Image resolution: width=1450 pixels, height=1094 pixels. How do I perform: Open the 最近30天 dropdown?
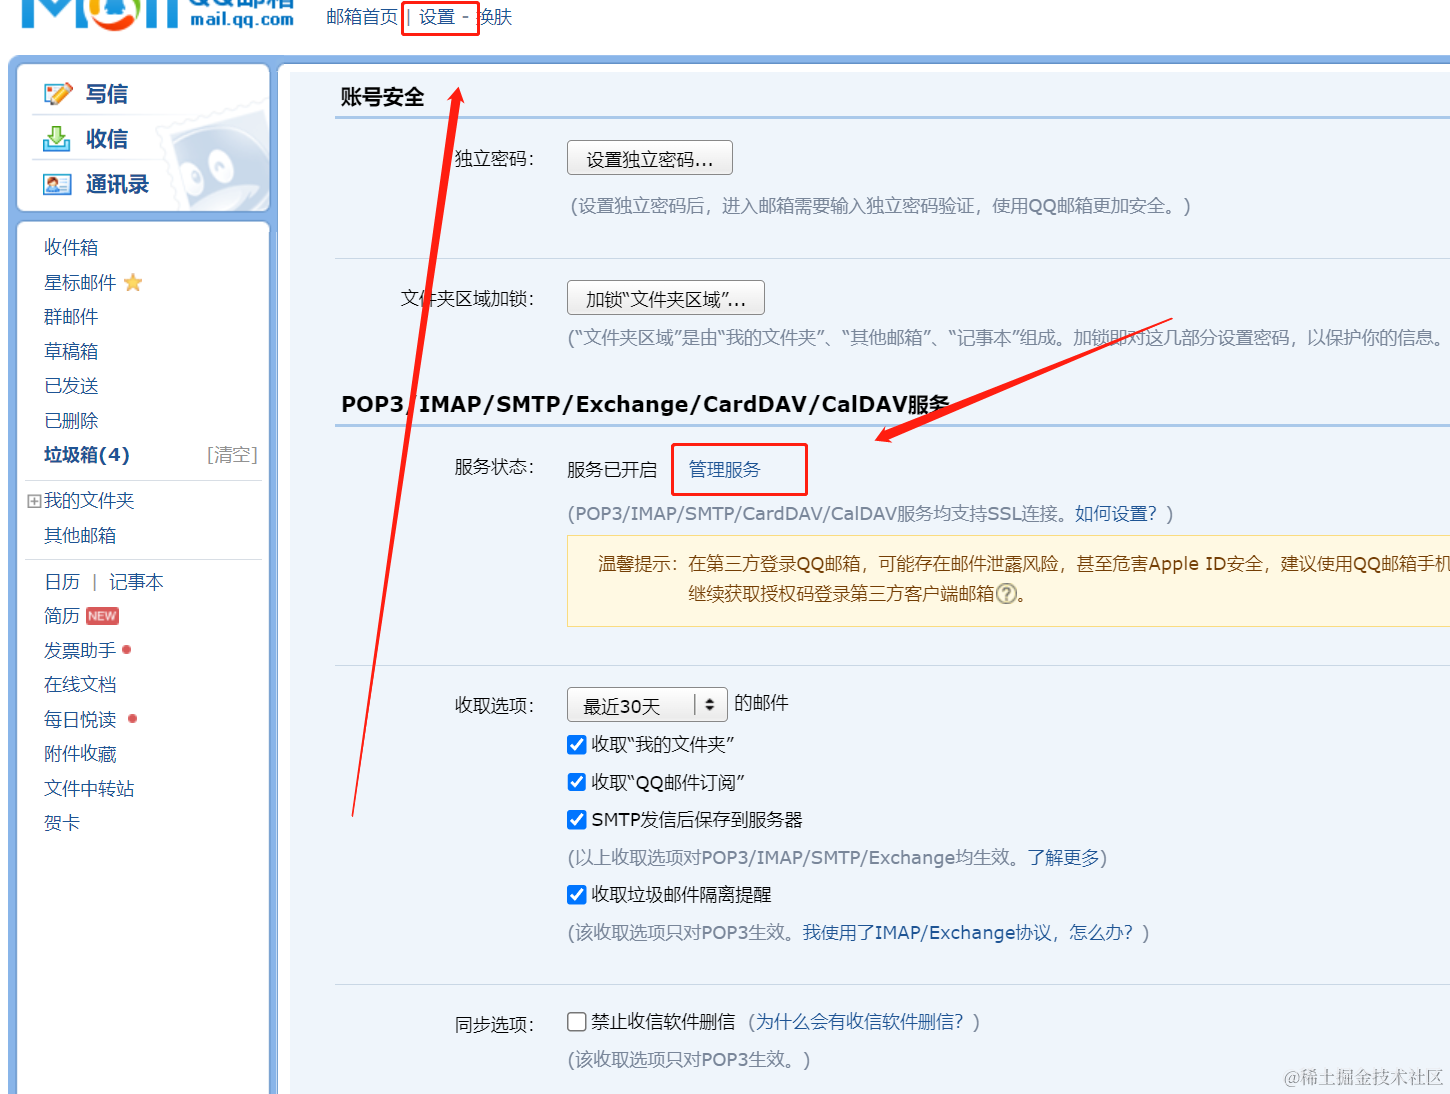click(x=647, y=705)
